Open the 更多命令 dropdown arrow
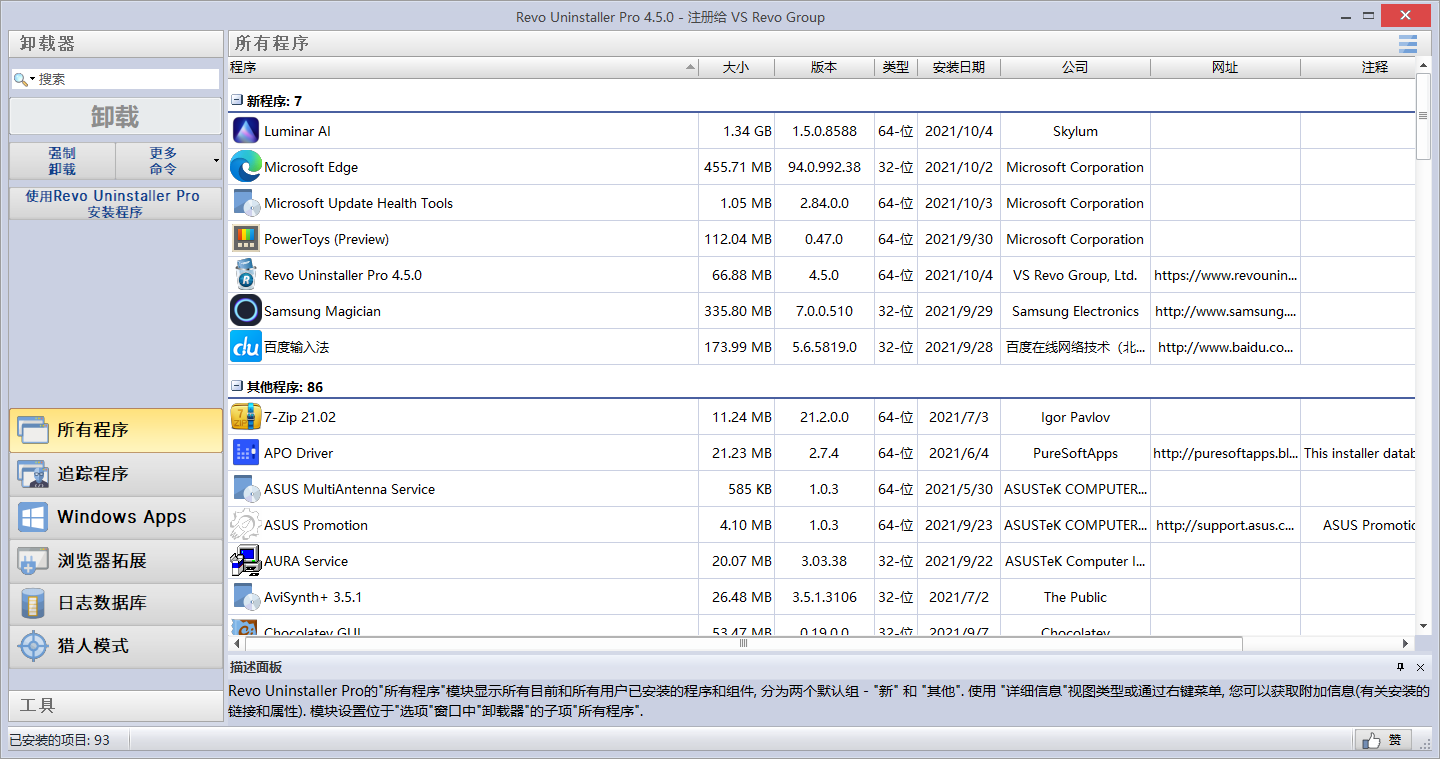 pos(213,160)
